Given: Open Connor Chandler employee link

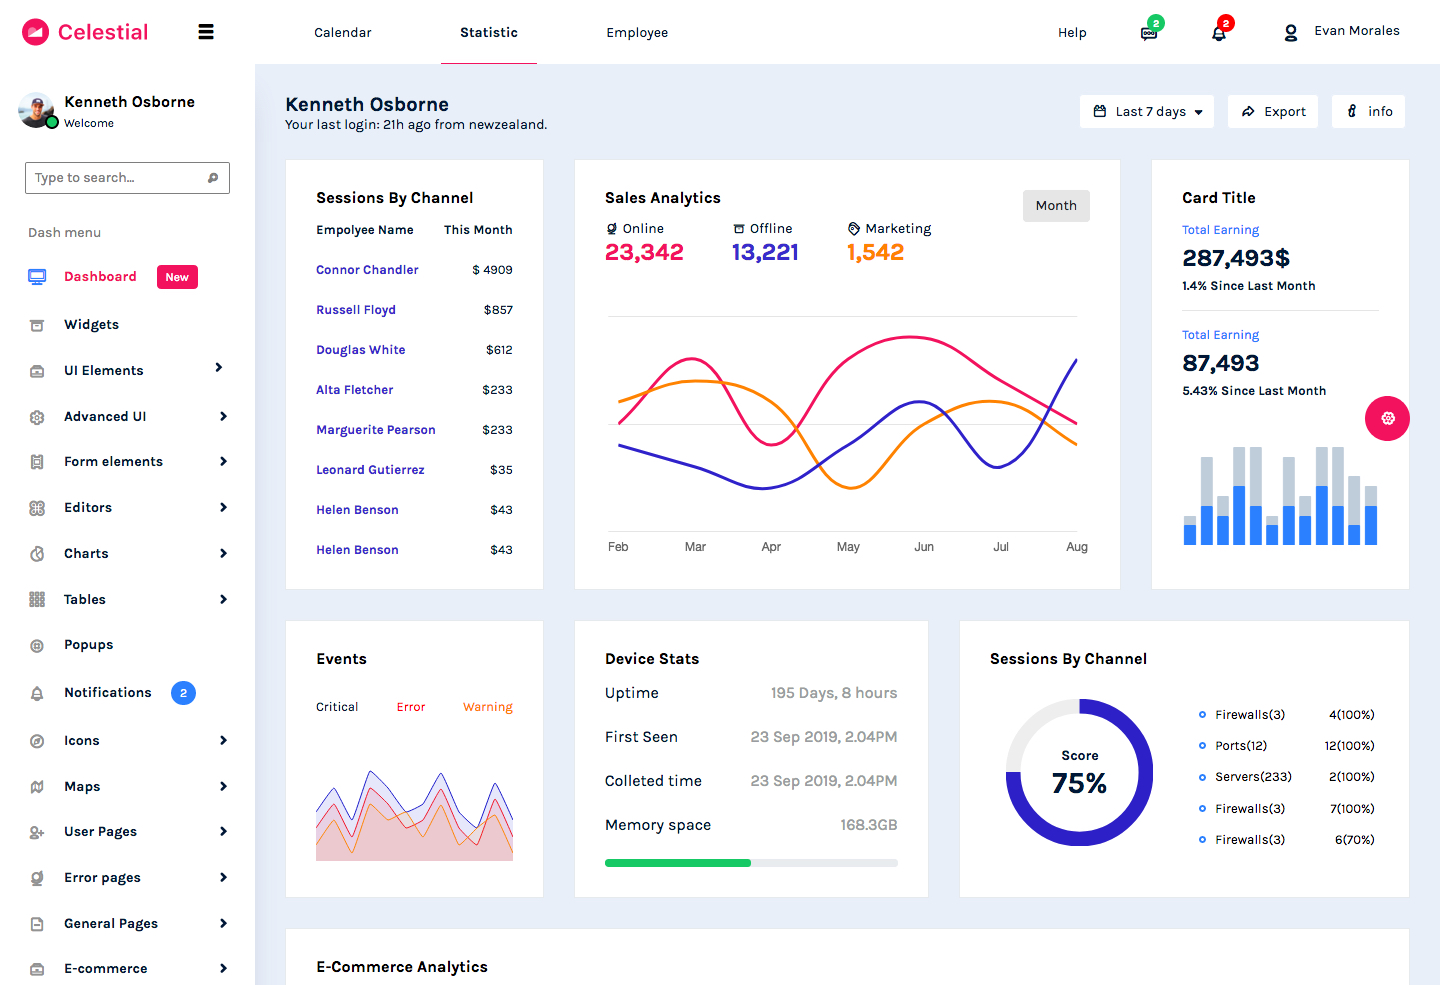Looking at the screenshot, I should [x=367, y=270].
